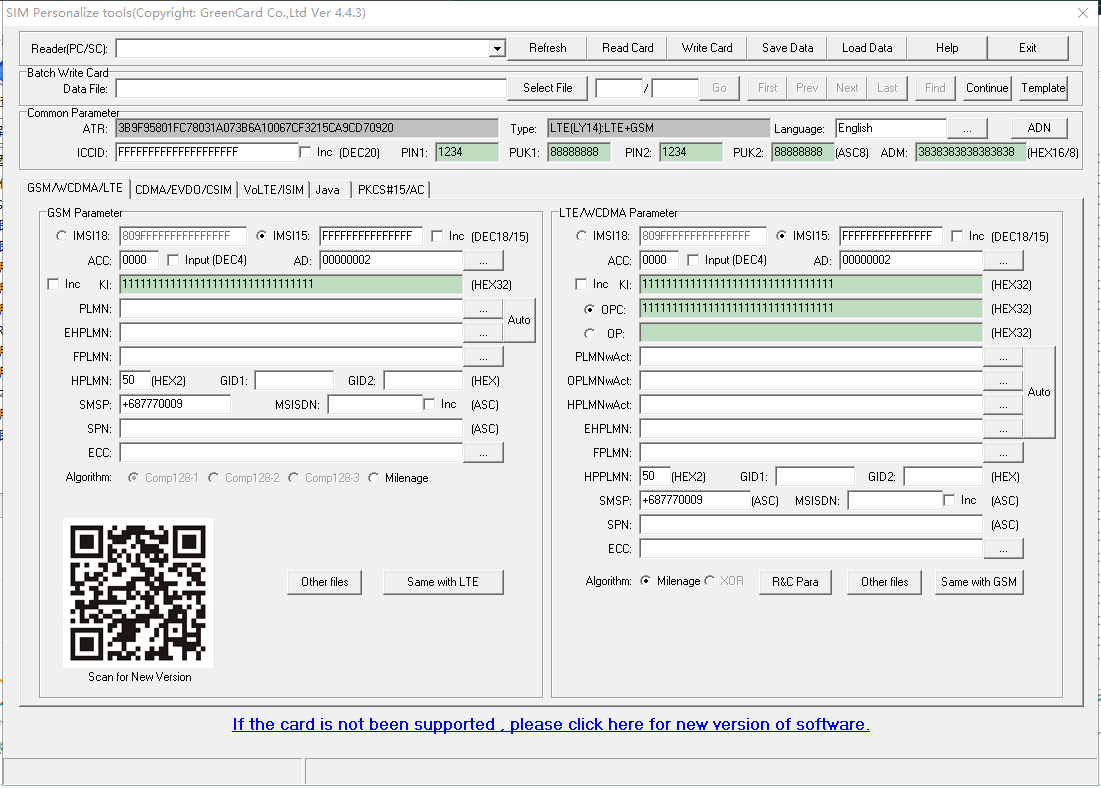The height and width of the screenshot is (788, 1101).
Task: Click the Scan for New Version QR code
Action: pyautogui.click(x=137, y=592)
